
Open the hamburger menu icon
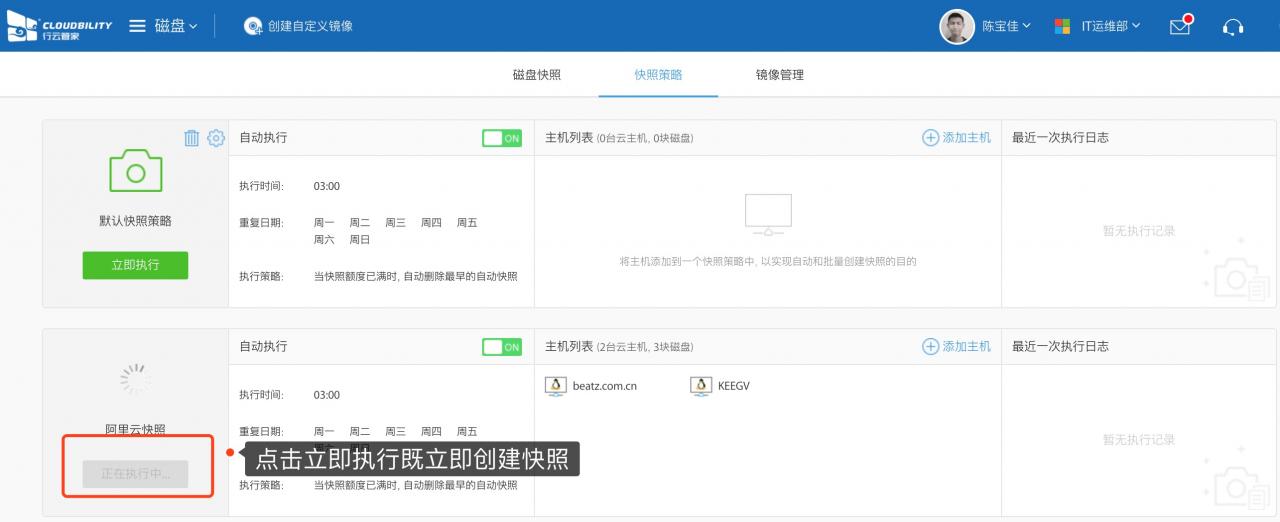coord(138,26)
